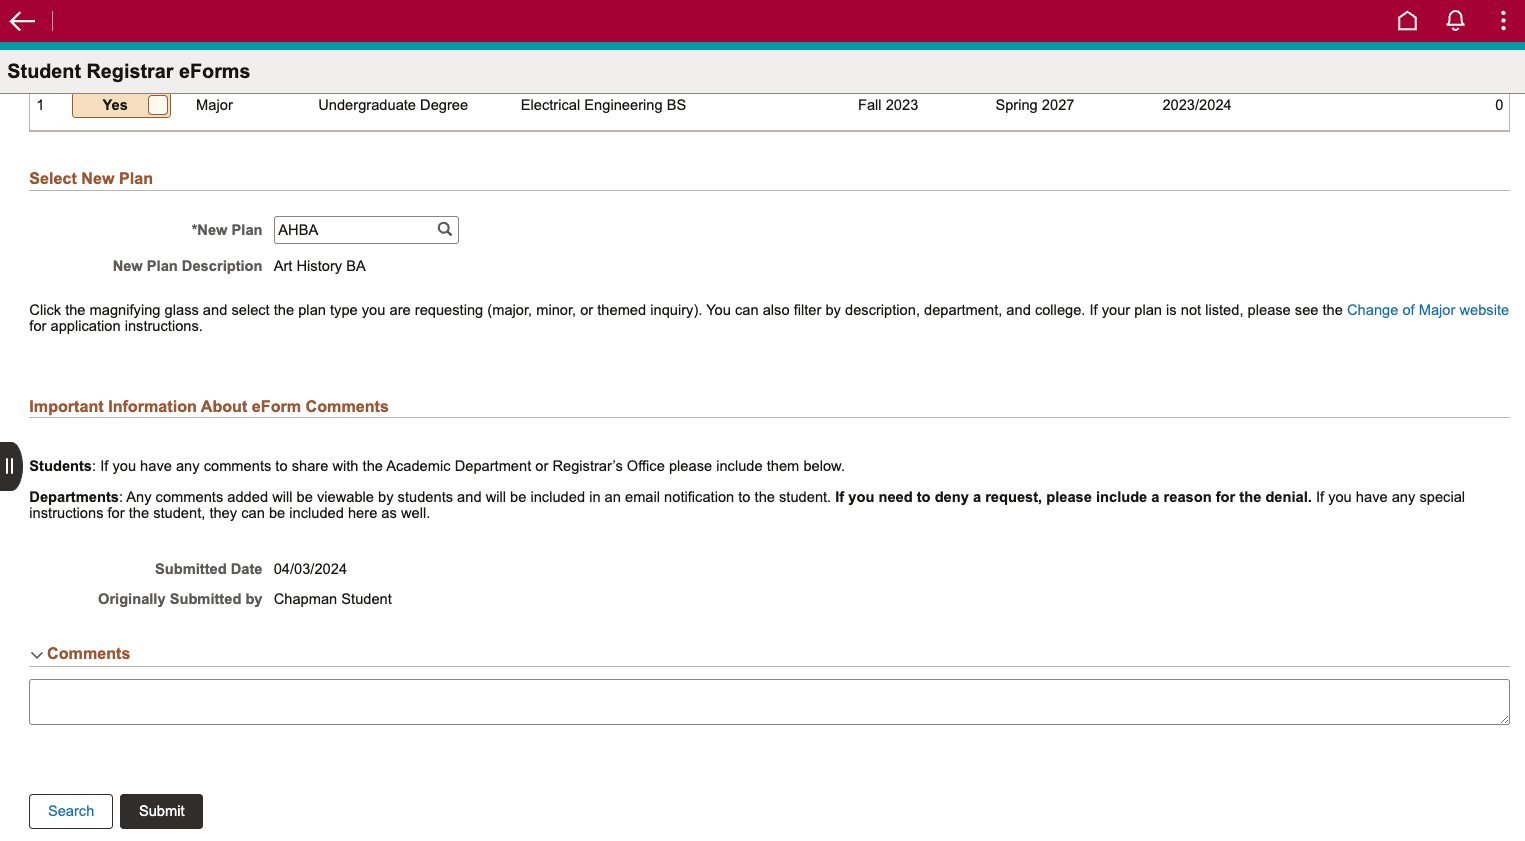Click the Chapman Student submitter name
1525x841 pixels.
pyautogui.click(x=333, y=599)
